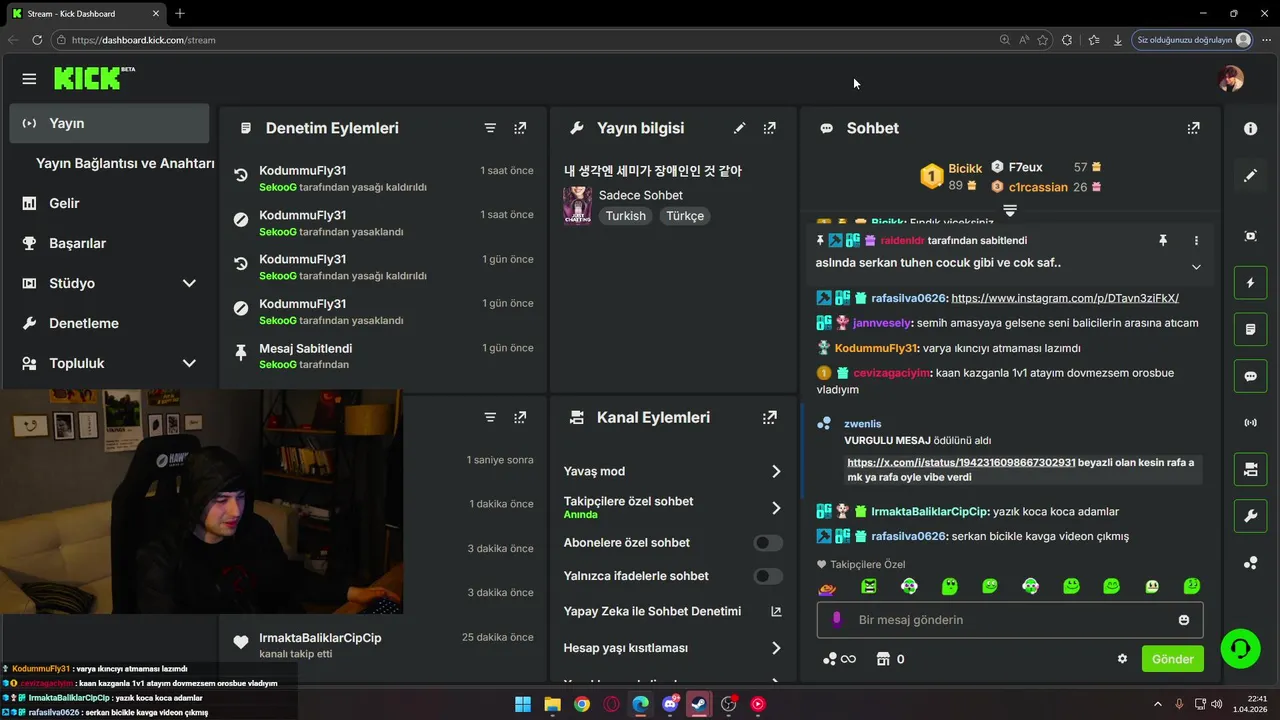The width and height of the screenshot is (1280, 720).
Task: Open the Instagram link from rafasilva0626
Action: tap(1065, 298)
